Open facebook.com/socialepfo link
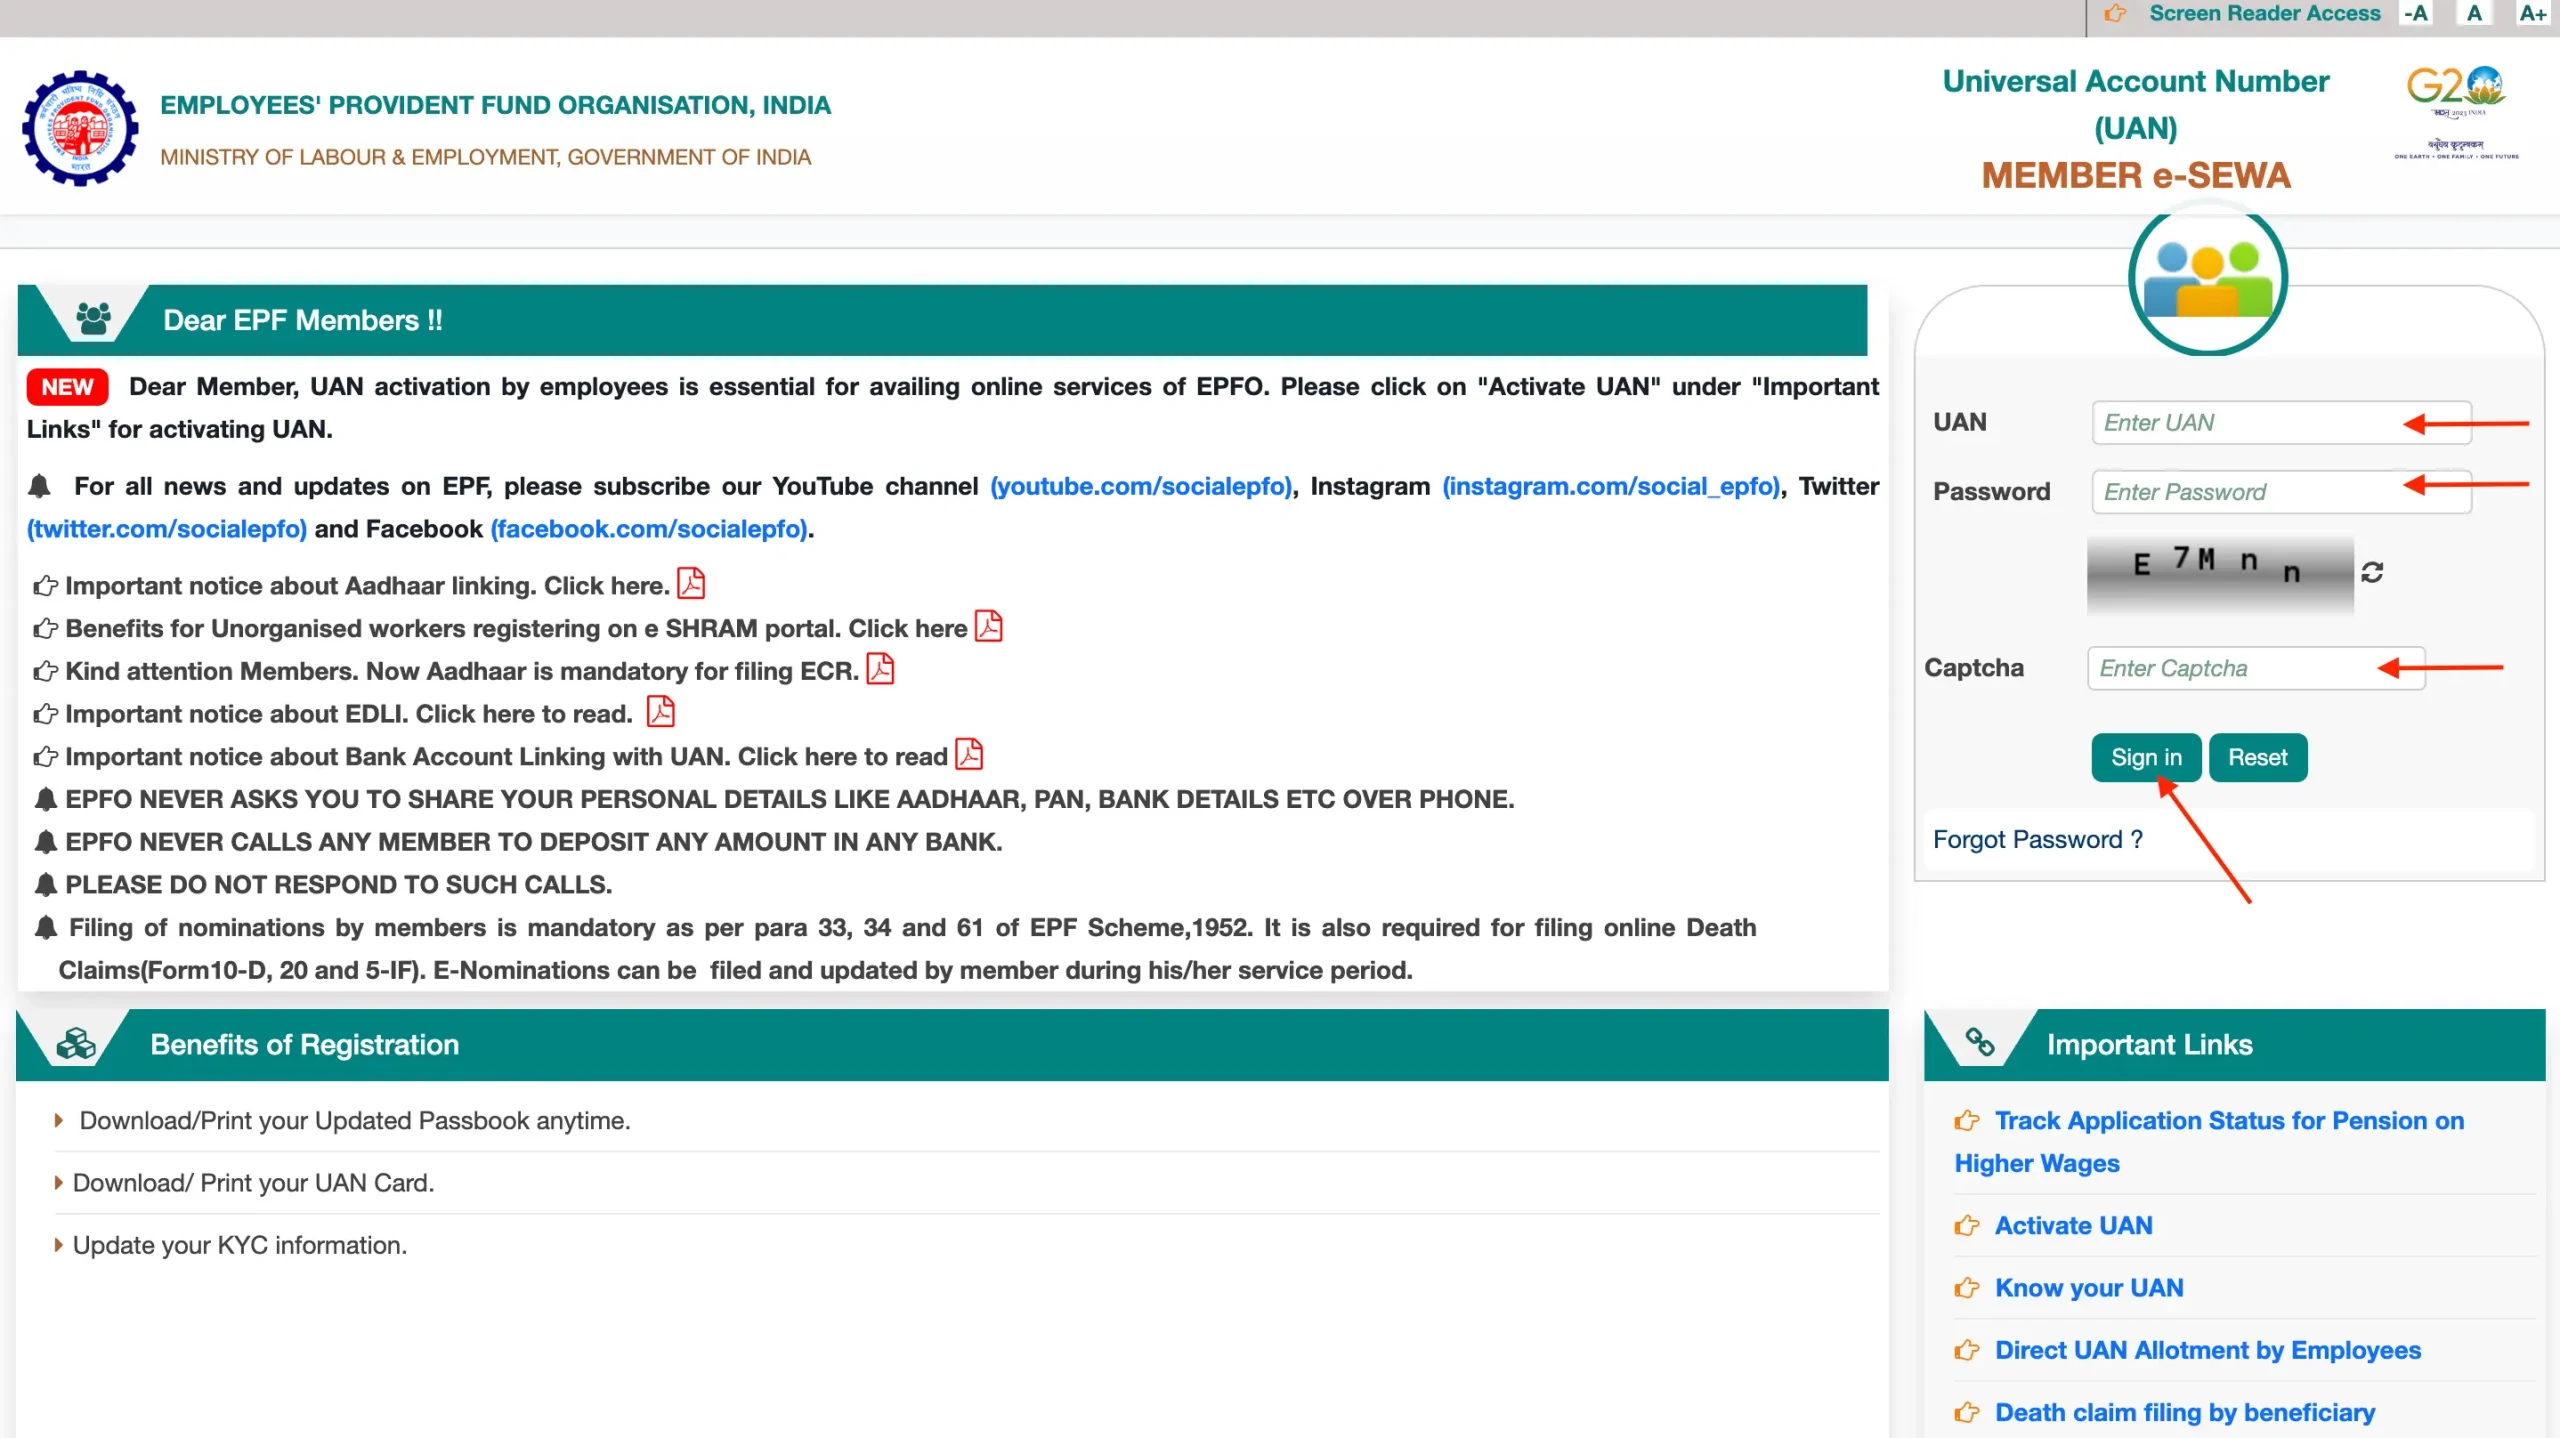2560x1438 pixels. click(649, 529)
